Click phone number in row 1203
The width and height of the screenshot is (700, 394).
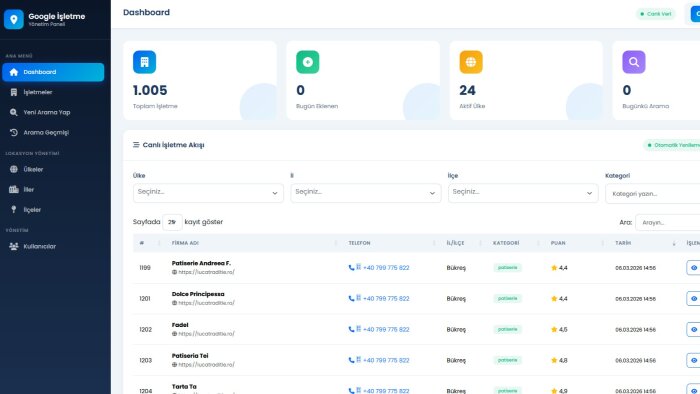pos(386,360)
